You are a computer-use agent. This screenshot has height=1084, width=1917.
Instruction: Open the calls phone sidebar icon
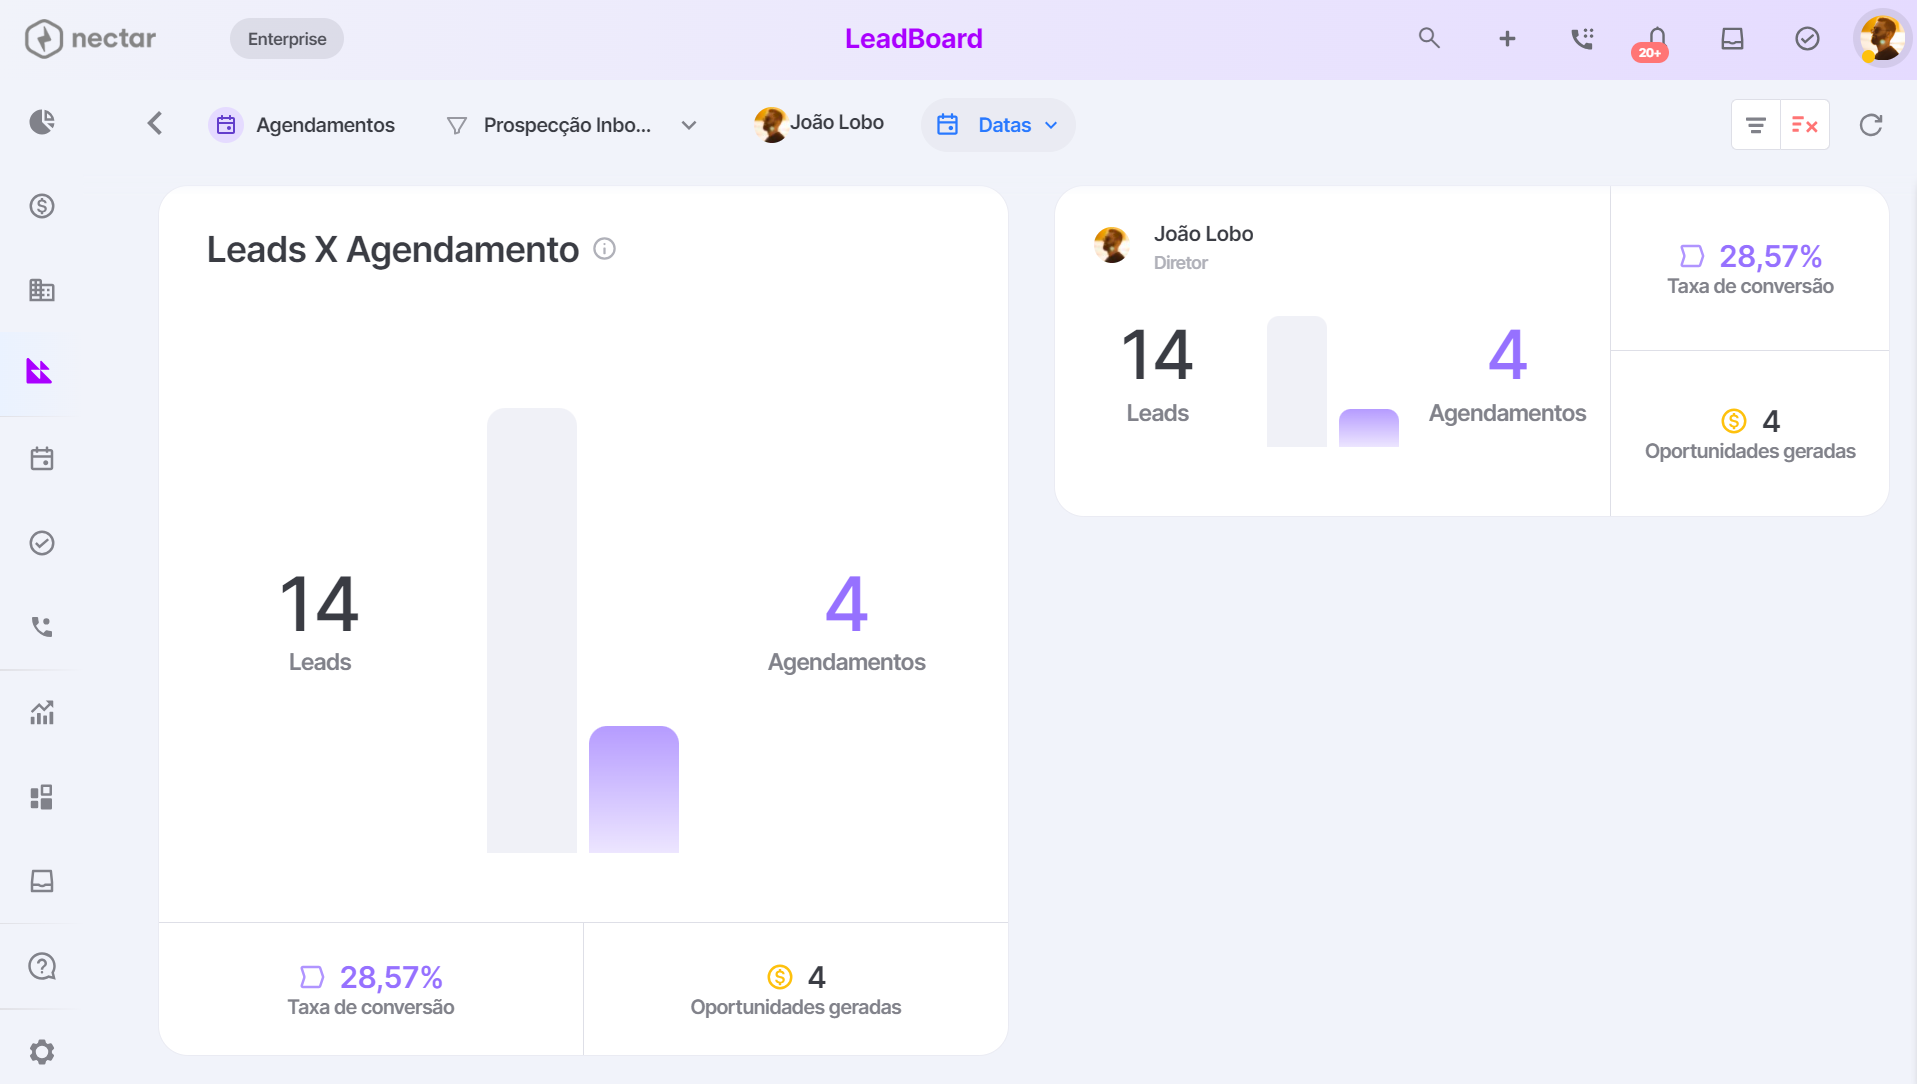click(x=42, y=627)
